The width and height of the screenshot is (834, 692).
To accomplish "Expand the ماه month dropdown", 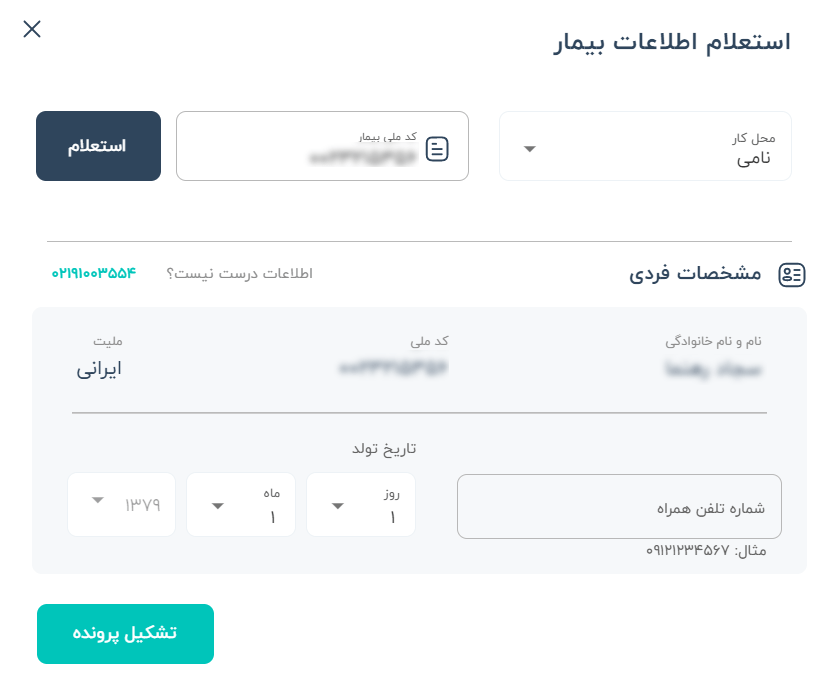I will pos(241,505).
